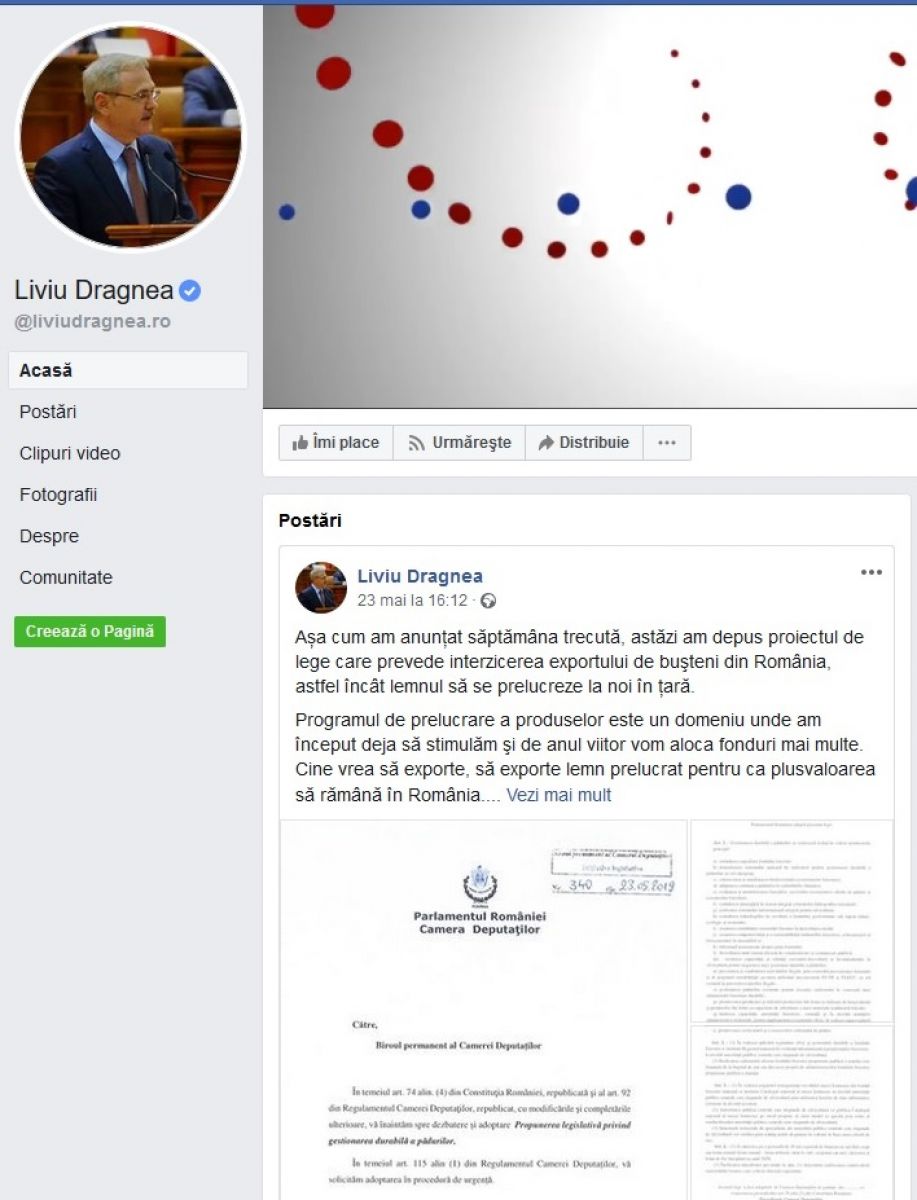Expand the post with Vezi mai mult
Screen dimensions: 917x1200
coord(558,796)
